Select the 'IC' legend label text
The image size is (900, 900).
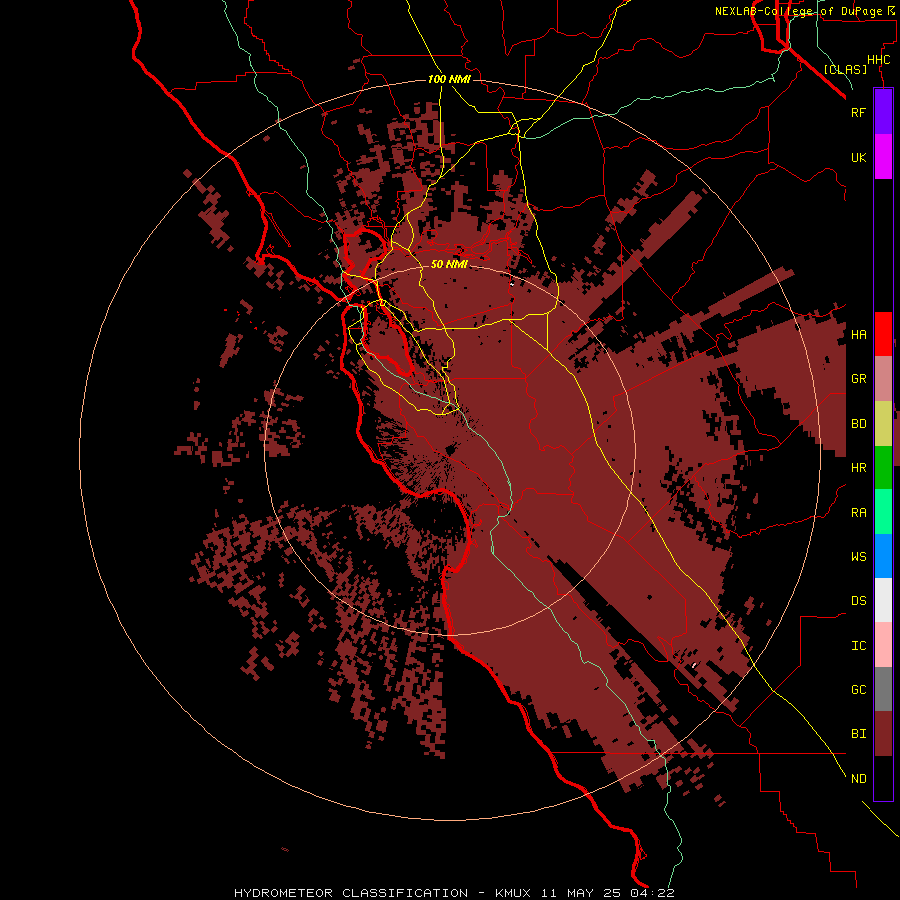click(858, 646)
